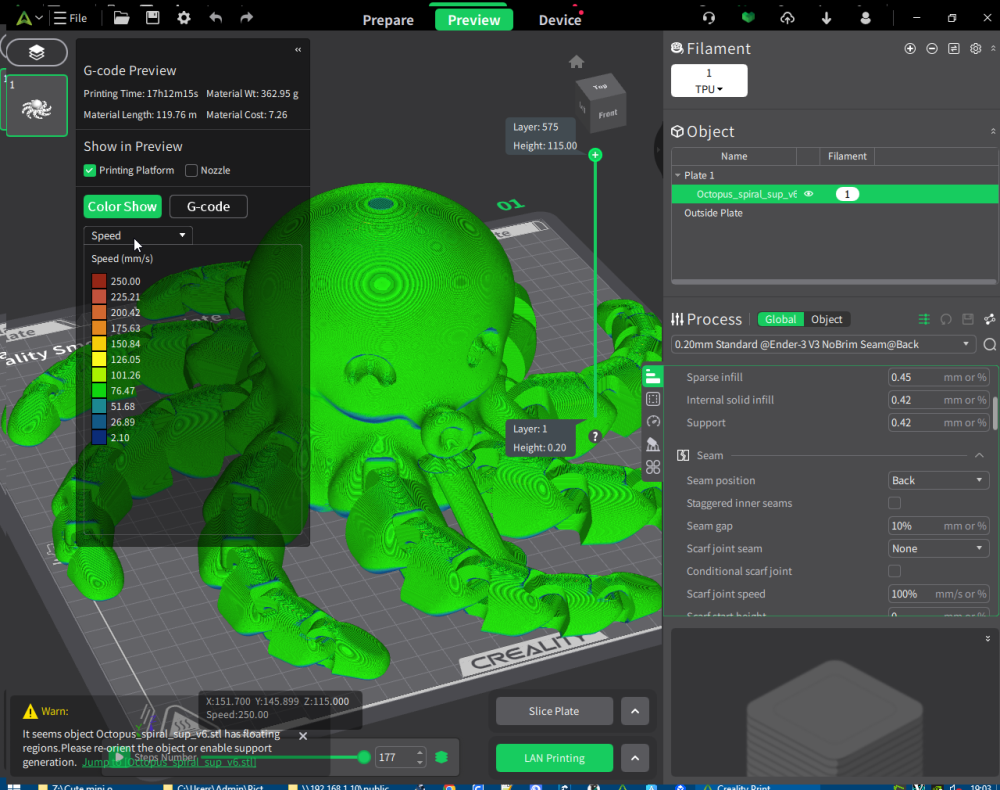Viewport: 1000px width, 790px height.
Task: Click the LAN Printing button
Action: click(x=554, y=758)
